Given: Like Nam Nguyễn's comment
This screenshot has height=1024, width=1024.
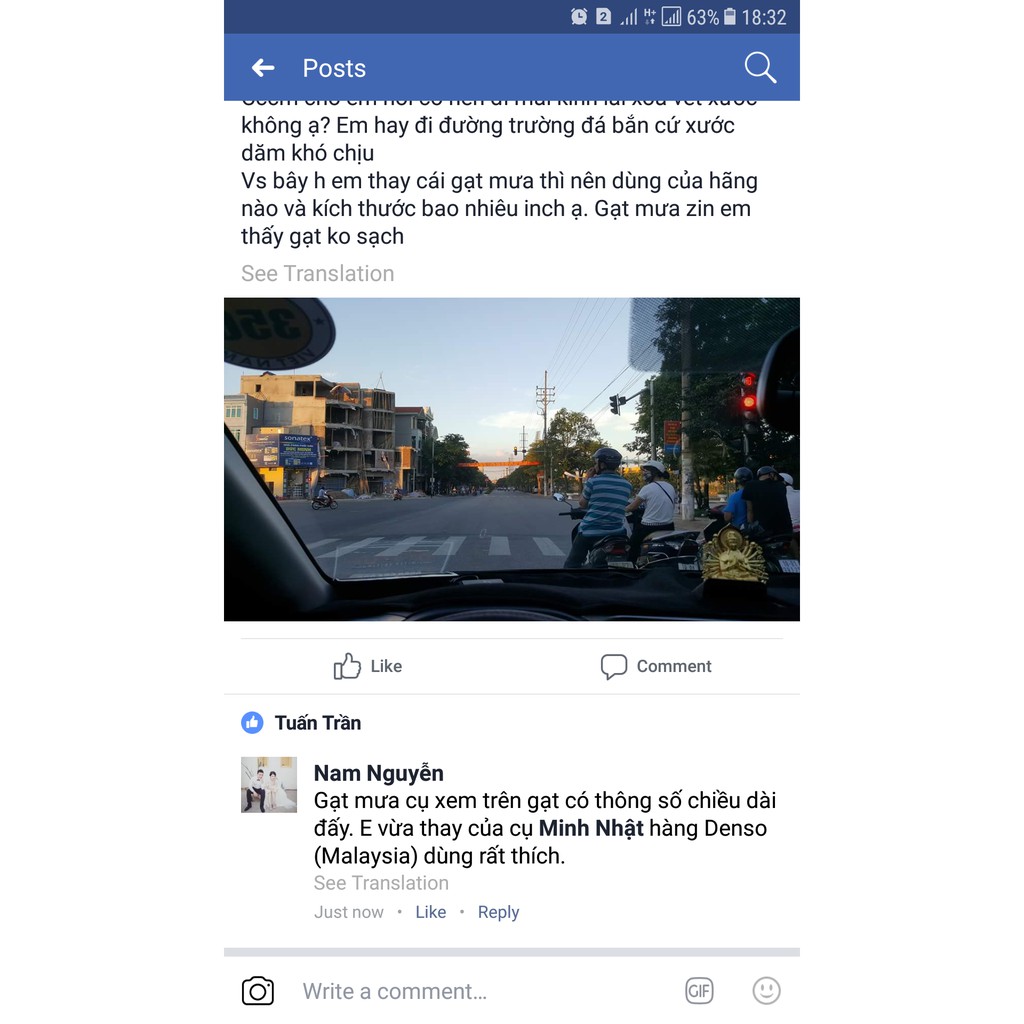Looking at the screenshot, I should pyautogui.click(x=430, y=912).
